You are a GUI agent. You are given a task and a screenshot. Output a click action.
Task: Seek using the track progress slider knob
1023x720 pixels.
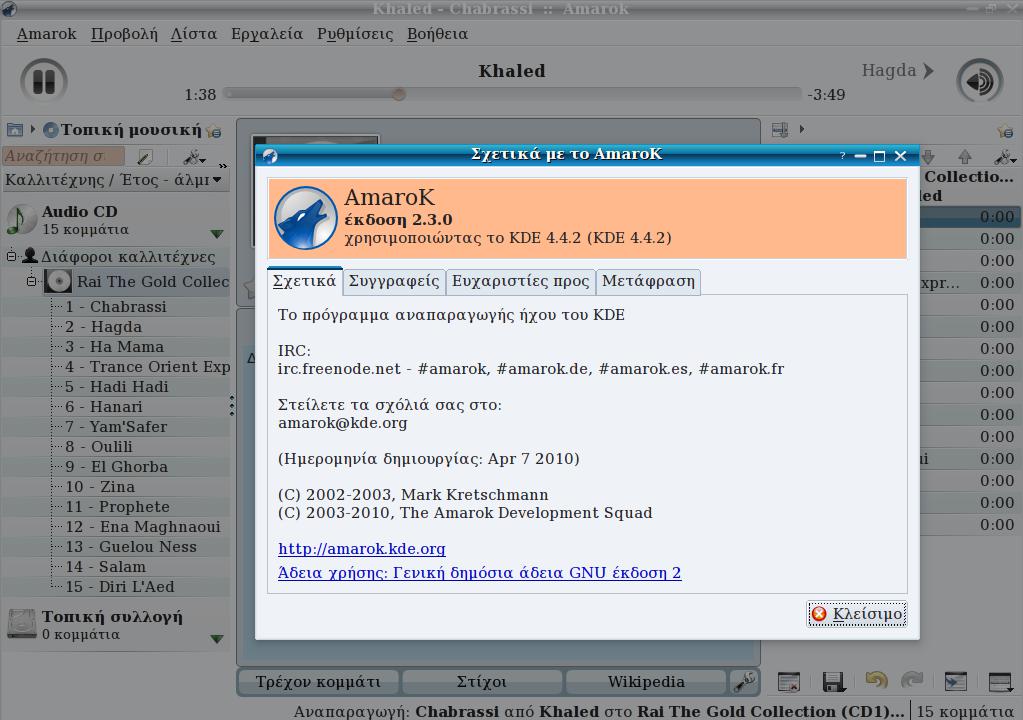pos(399,94)
